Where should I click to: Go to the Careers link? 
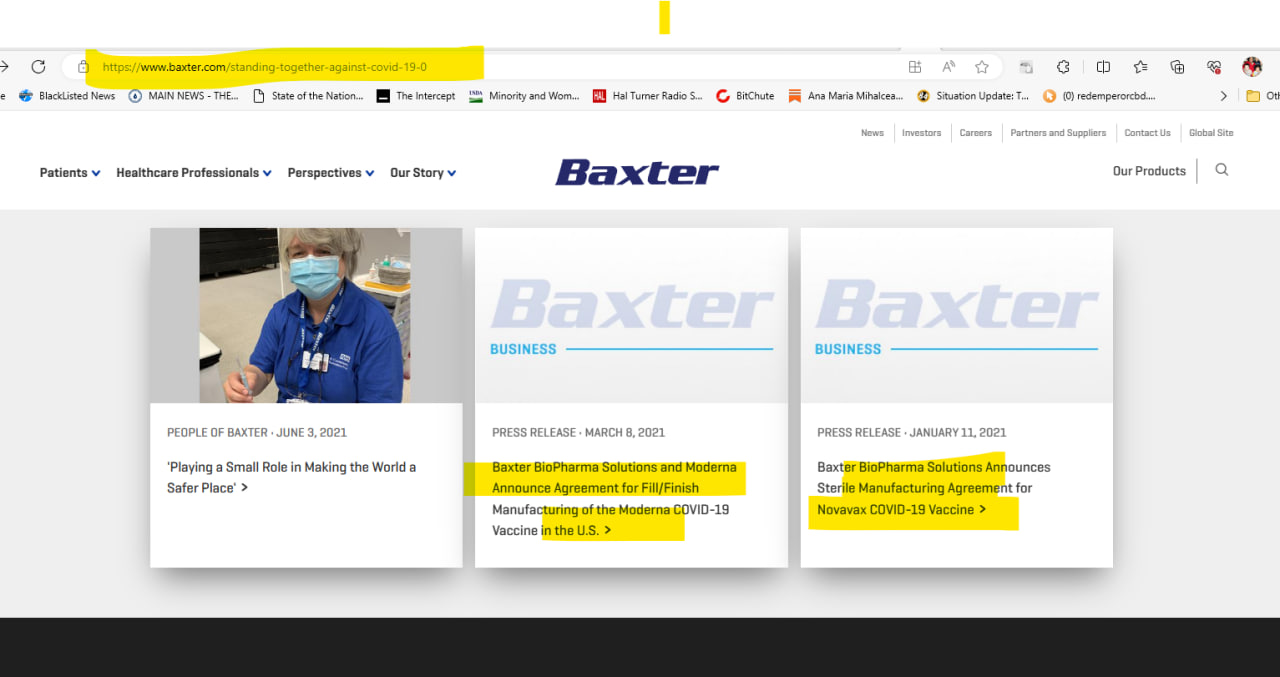(x=976, y=133)
